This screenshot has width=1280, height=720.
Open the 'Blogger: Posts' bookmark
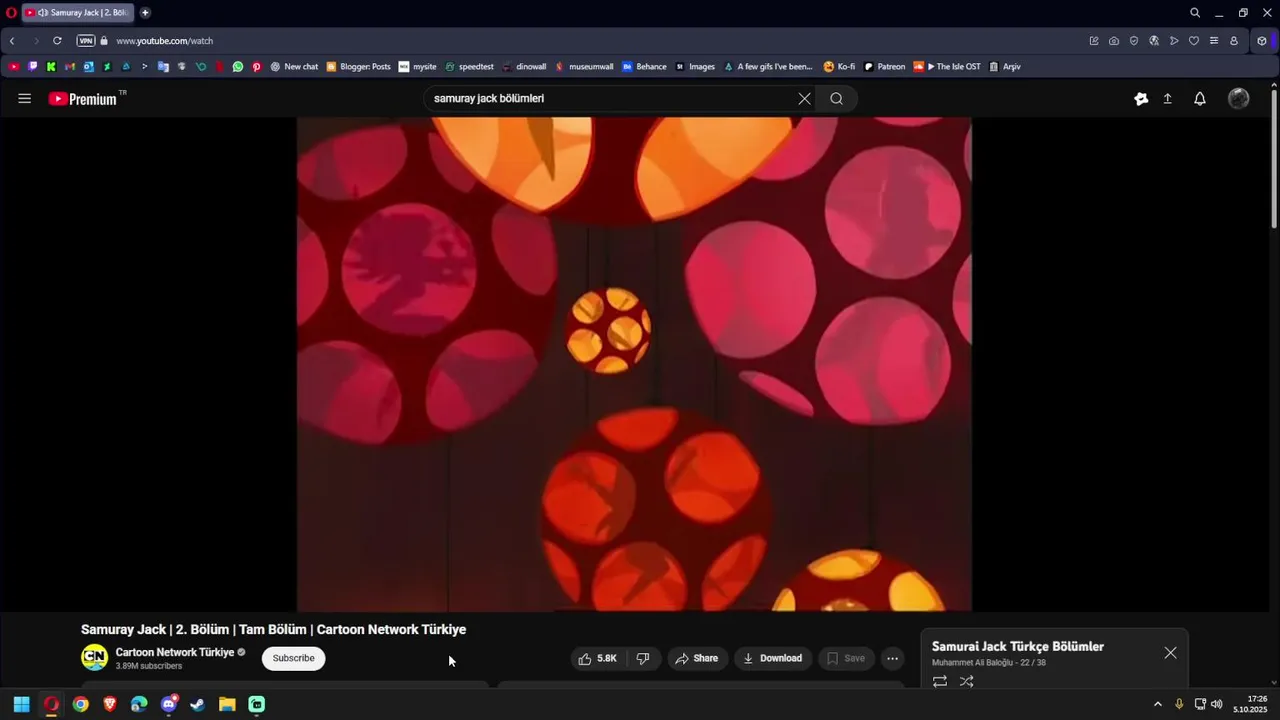tap(358, 67)
